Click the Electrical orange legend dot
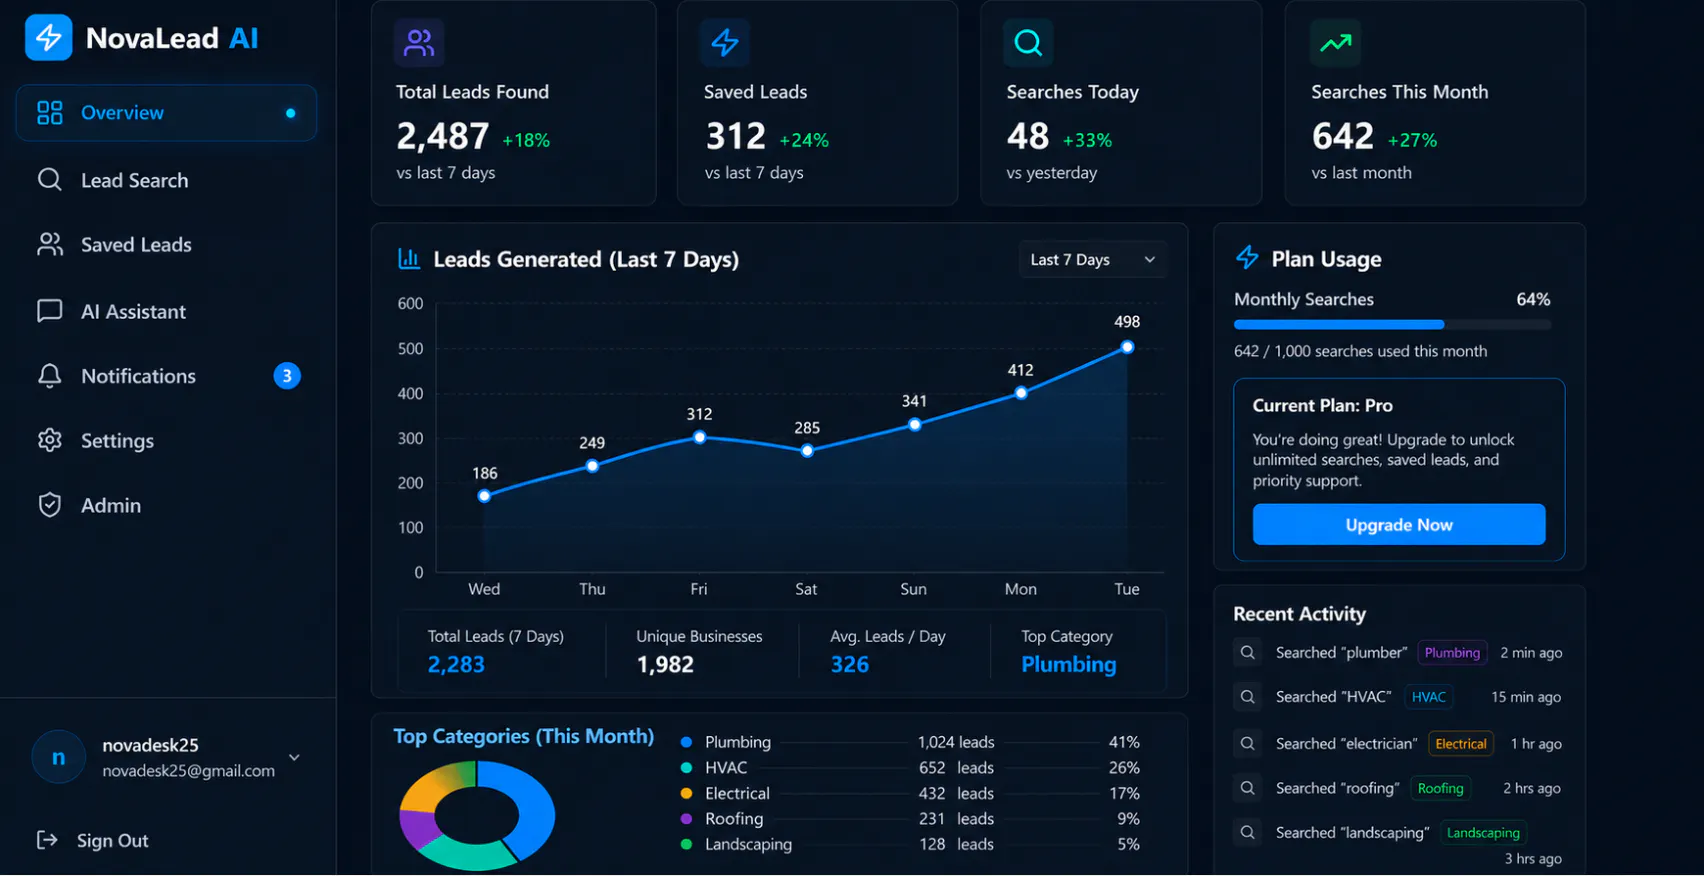 click(x=686, y=793)
